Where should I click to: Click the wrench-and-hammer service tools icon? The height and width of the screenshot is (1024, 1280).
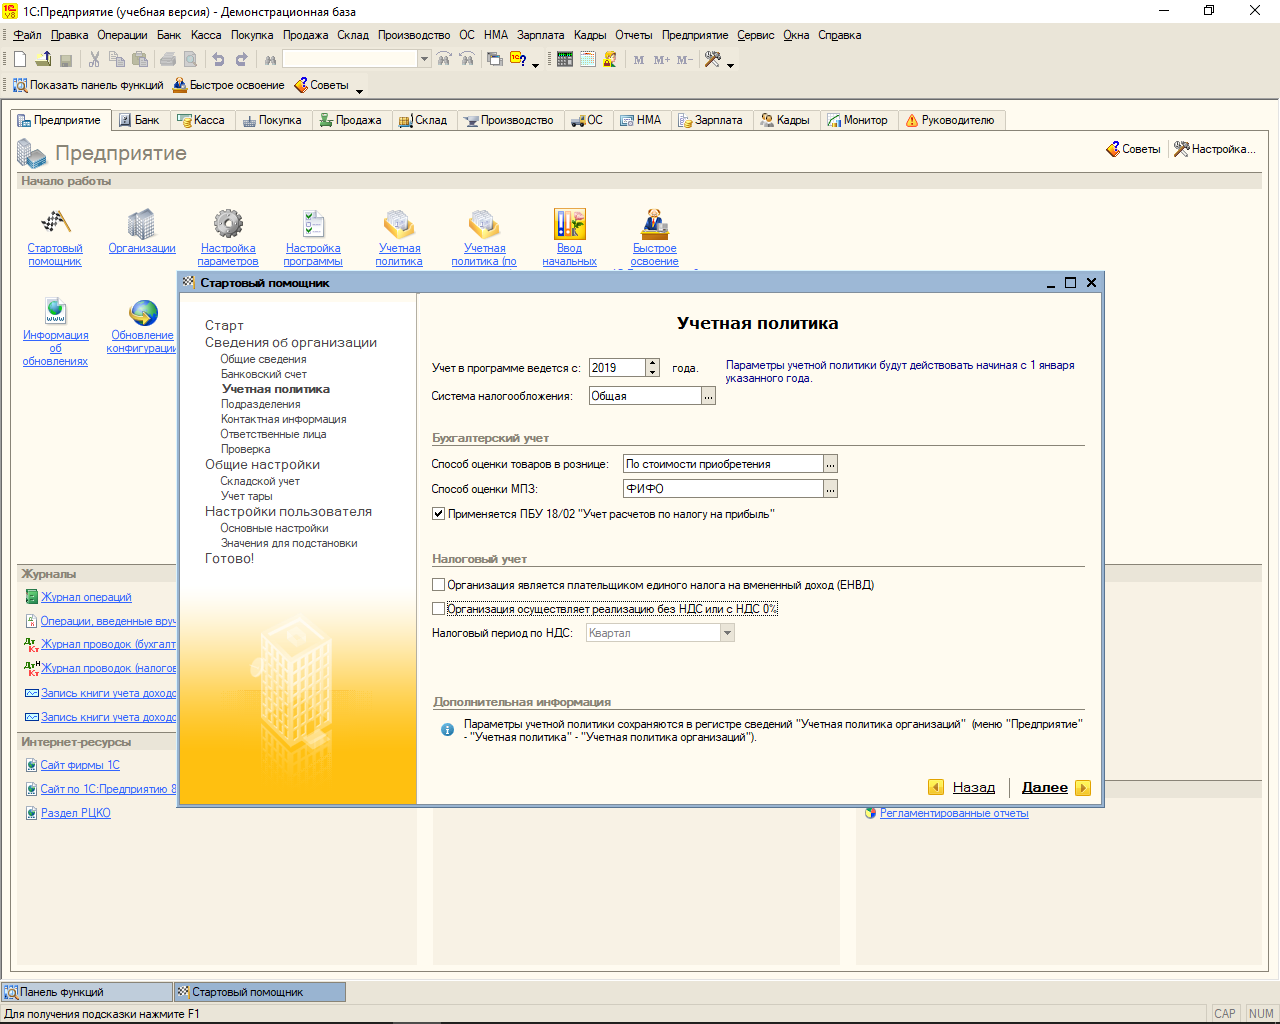[x=713, y=60]
